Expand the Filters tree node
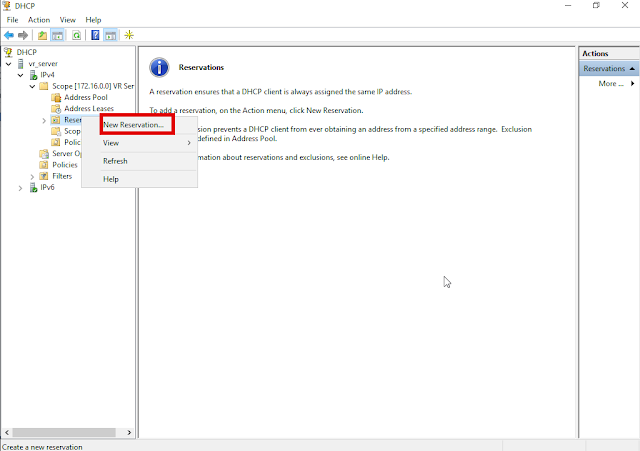Screen dimensions: 640x451 click(x=32, y=177)
